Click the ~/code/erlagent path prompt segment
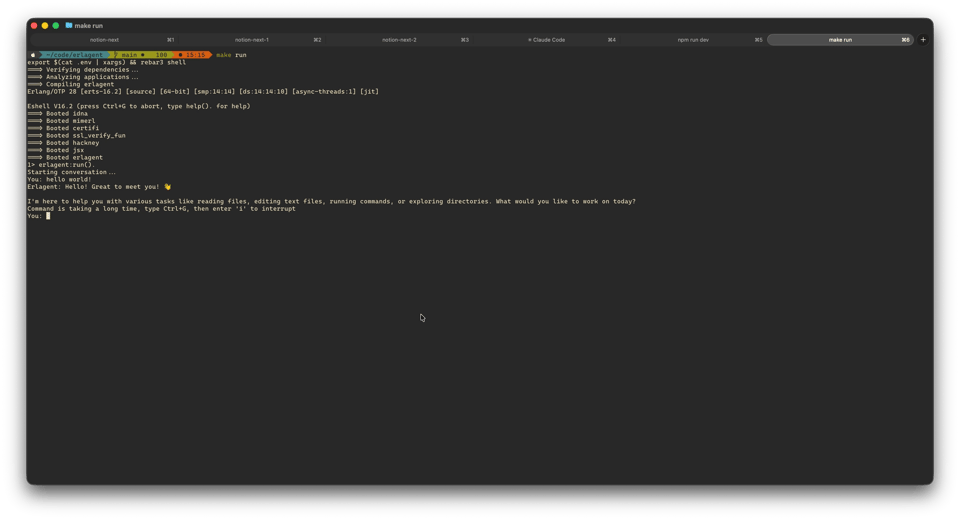Screen dimensions: 960x520 75,55
